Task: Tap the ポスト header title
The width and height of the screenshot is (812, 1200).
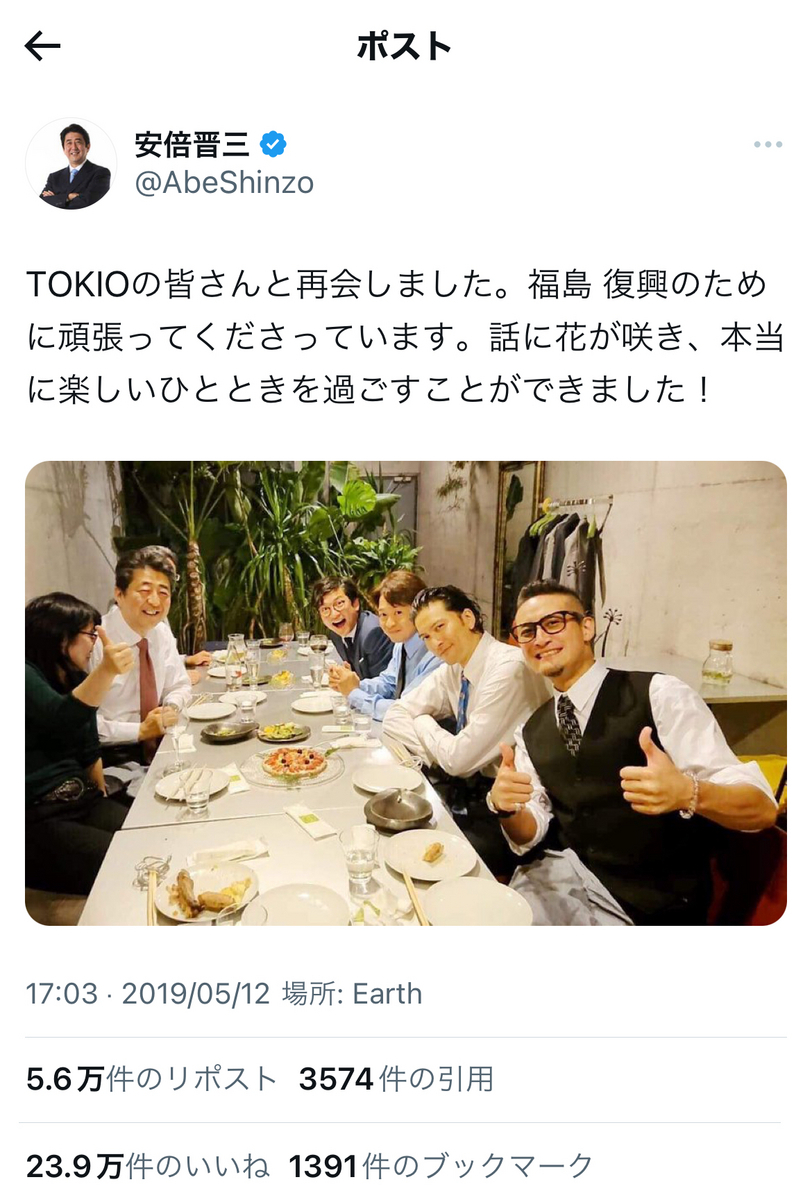Action: 405,47
